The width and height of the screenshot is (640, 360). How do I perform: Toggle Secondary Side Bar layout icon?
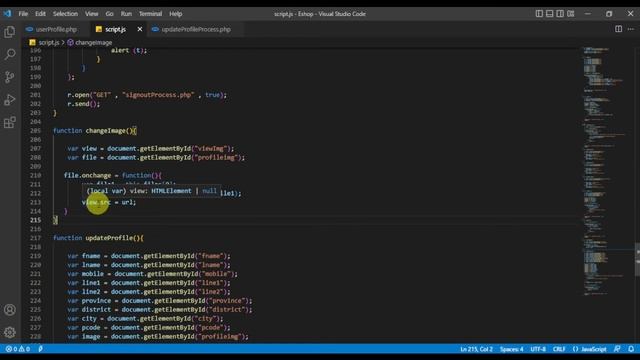[x=560, y=13]
